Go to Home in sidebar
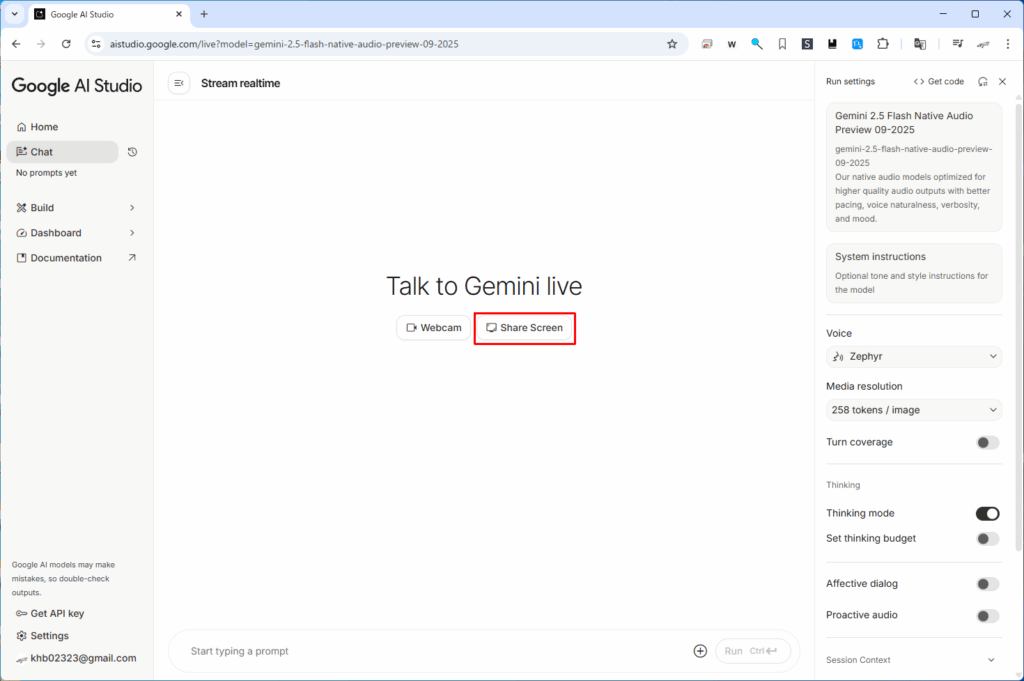The width and height of the screenshot is (1024, 681). tap(44, 127)
